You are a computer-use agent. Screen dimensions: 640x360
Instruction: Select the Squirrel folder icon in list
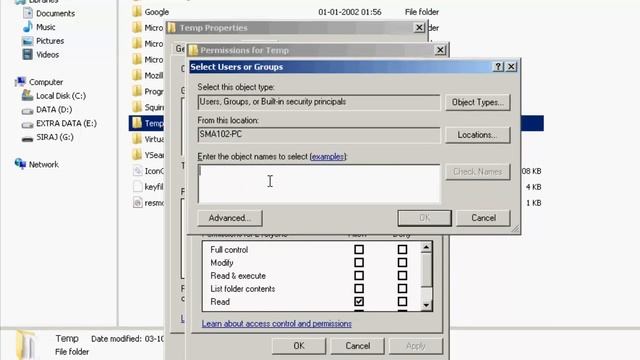coord(137,107)
